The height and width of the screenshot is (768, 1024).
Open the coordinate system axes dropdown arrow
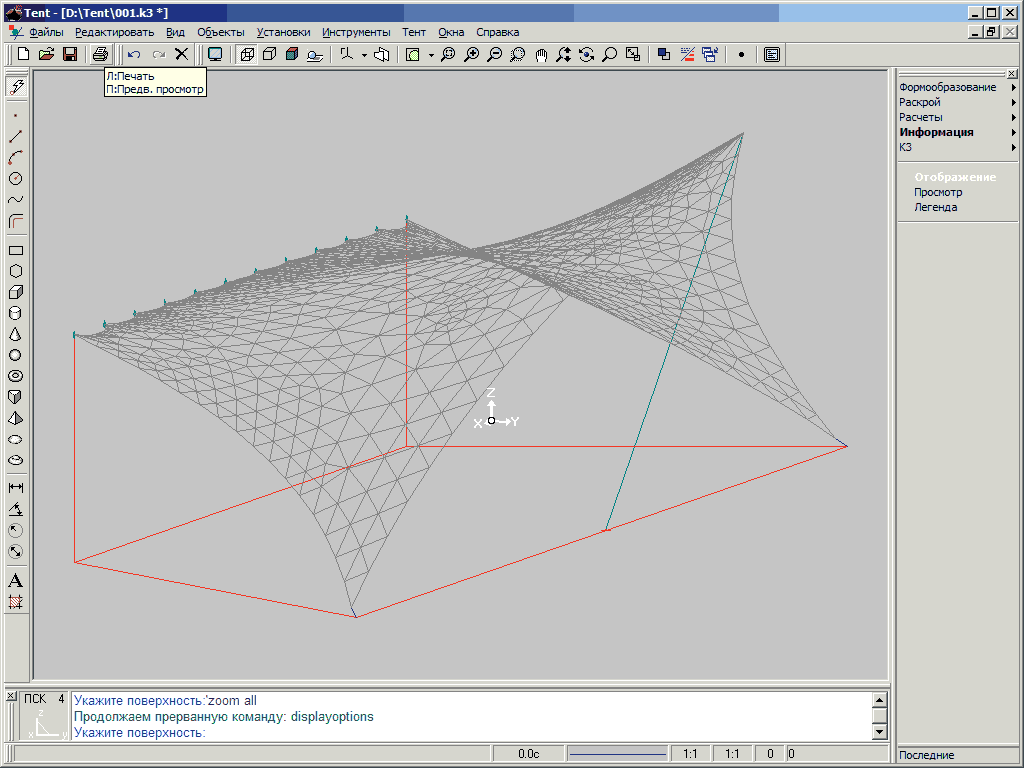[364, 55]
